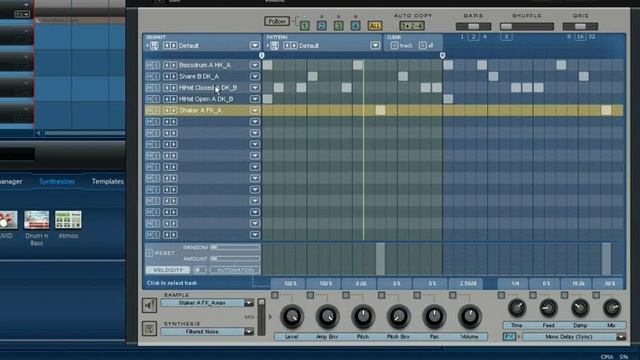
Task: Click the Pan knob
Action: click(434, 316)
